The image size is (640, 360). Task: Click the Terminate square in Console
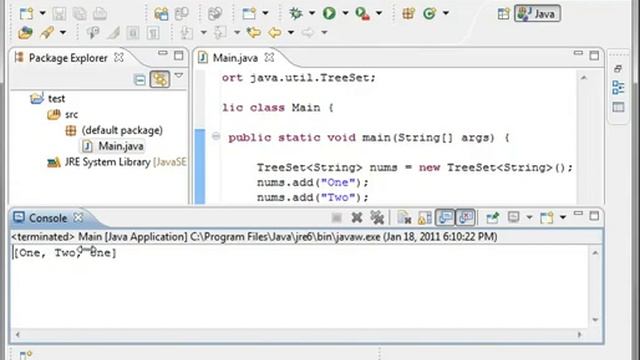(x=337, y=218)
